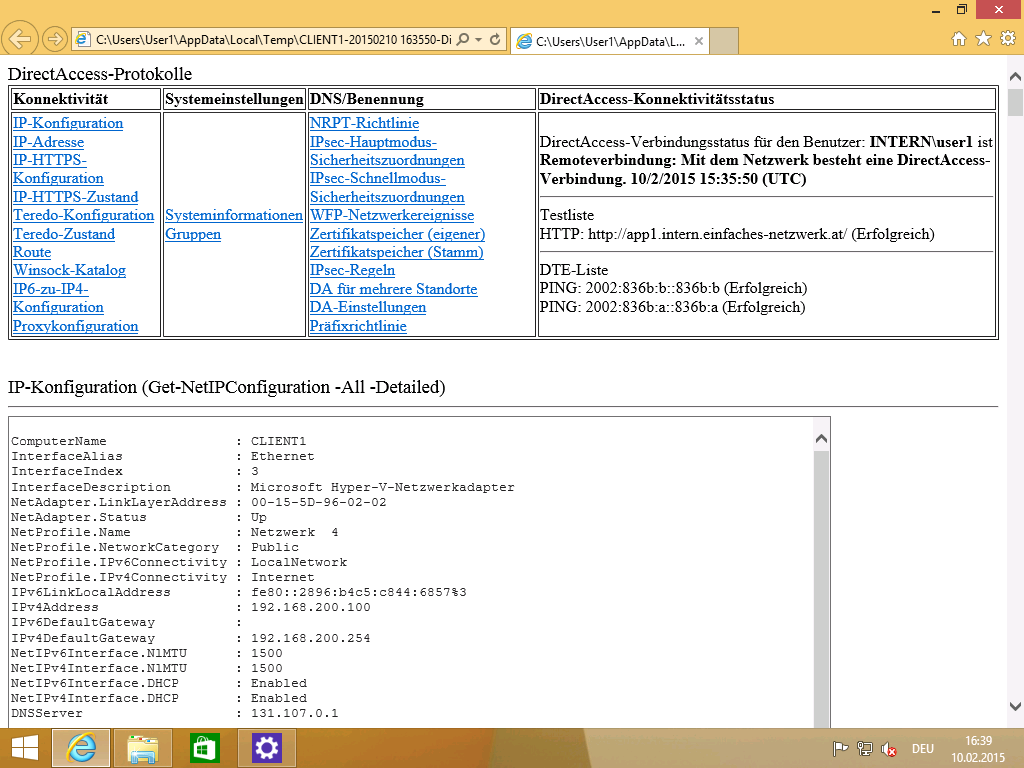Open Internet Explorer from the taskbar
Viewport: 1024px width, 768px height.
point(81,748)
